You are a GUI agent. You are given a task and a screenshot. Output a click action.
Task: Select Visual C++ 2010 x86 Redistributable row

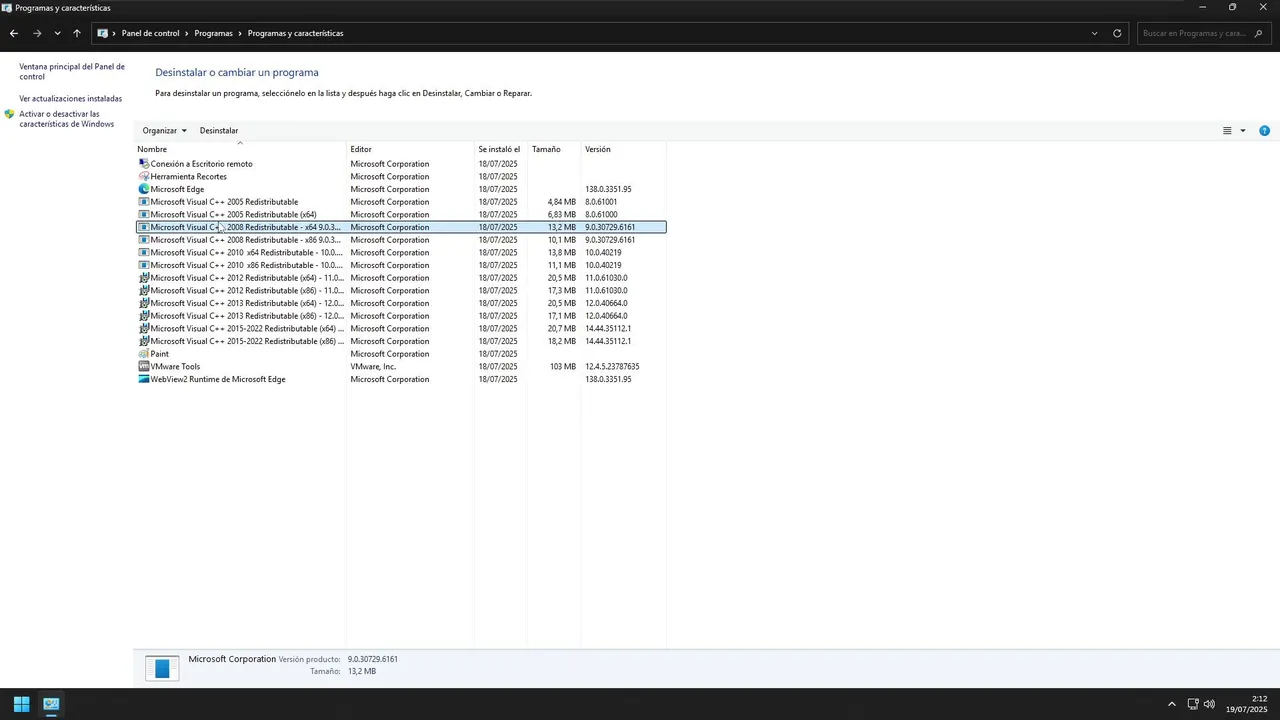401,265
